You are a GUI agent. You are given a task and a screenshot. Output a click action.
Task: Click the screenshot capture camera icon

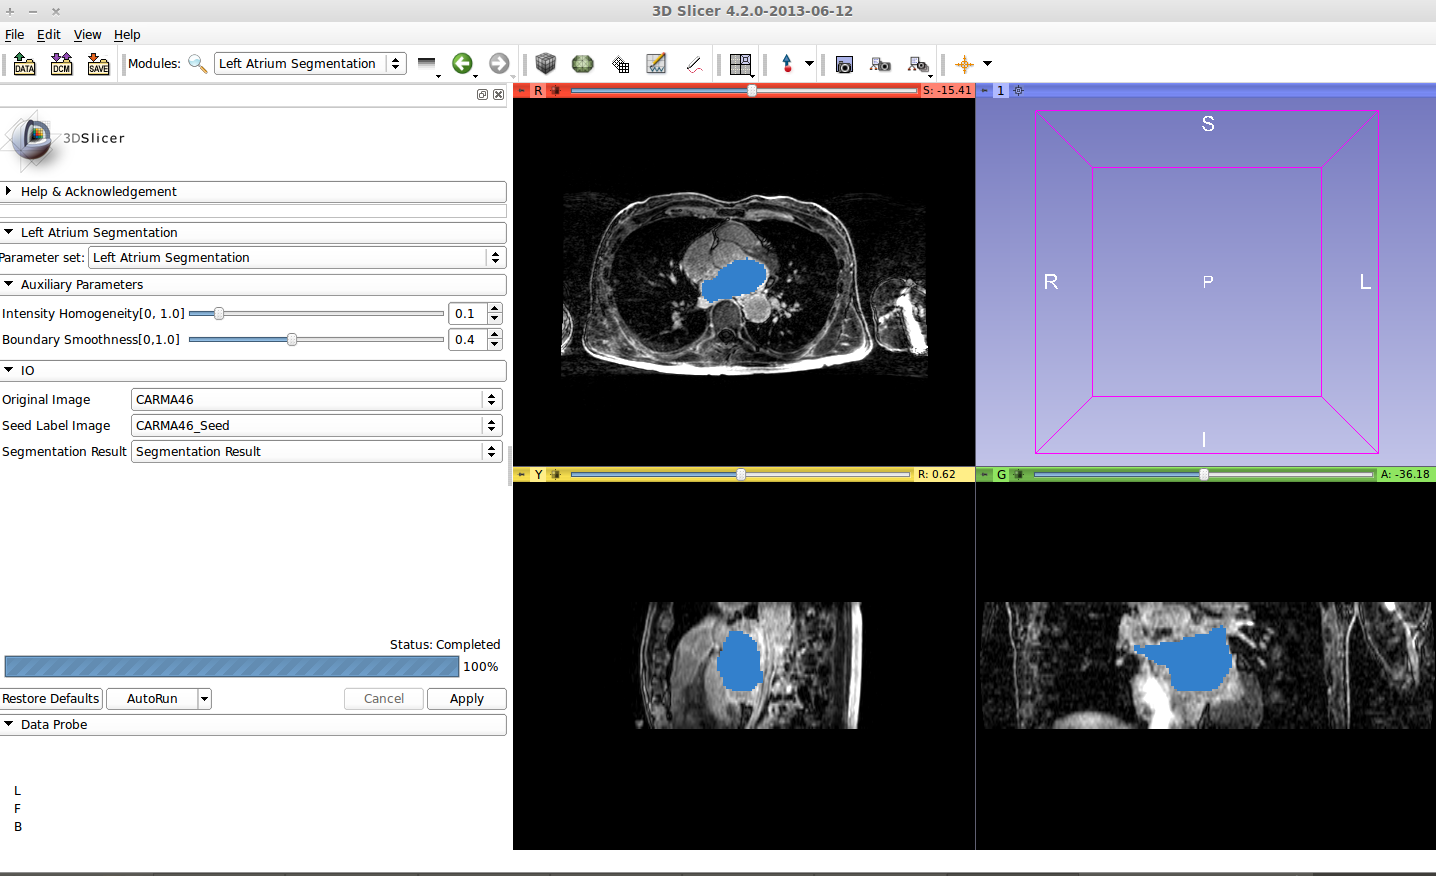[x=844, y=64]
